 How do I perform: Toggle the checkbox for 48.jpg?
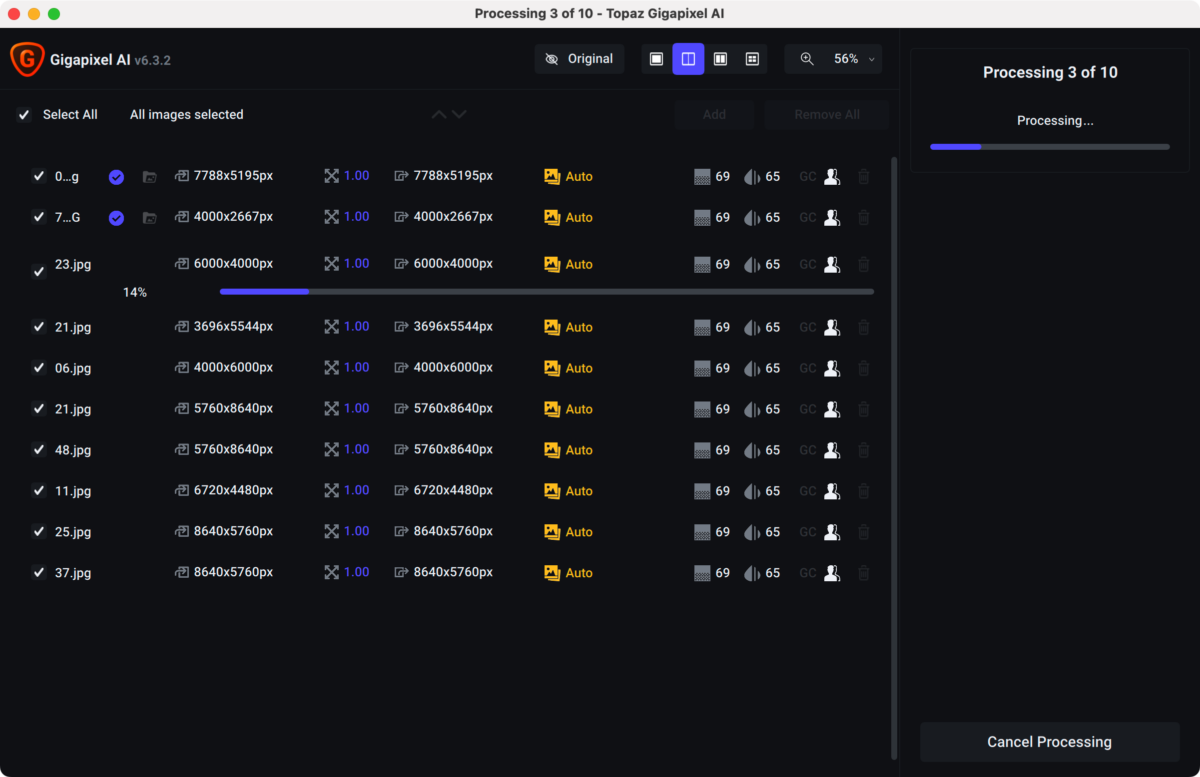tap(39, 450)
